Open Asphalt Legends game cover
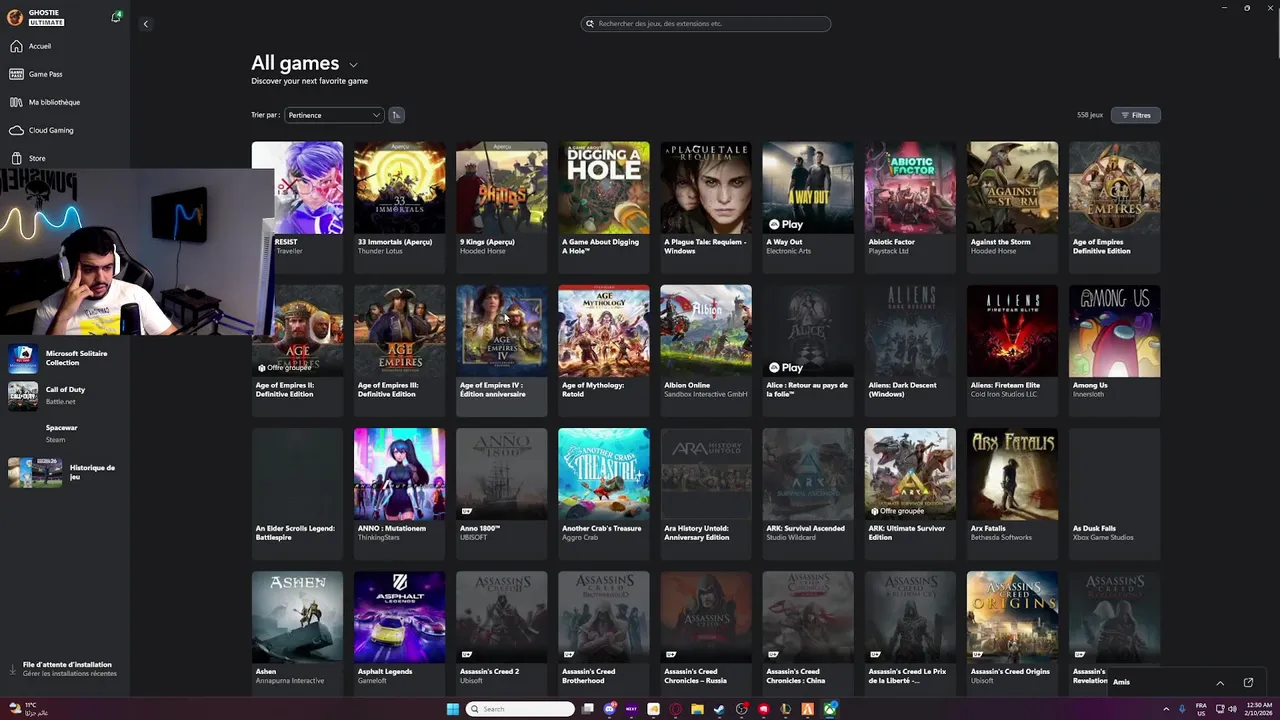Screen dimensions: 1280x720 pyautogui.click(x=399, y=617)
